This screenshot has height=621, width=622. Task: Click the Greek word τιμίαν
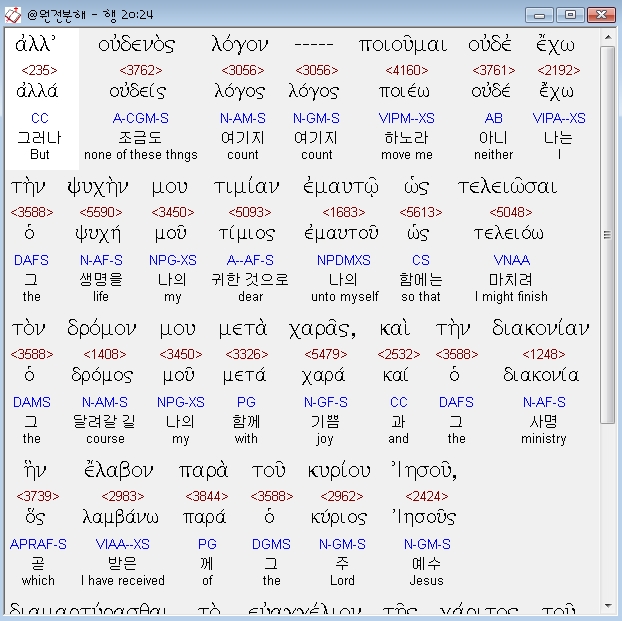246,186
